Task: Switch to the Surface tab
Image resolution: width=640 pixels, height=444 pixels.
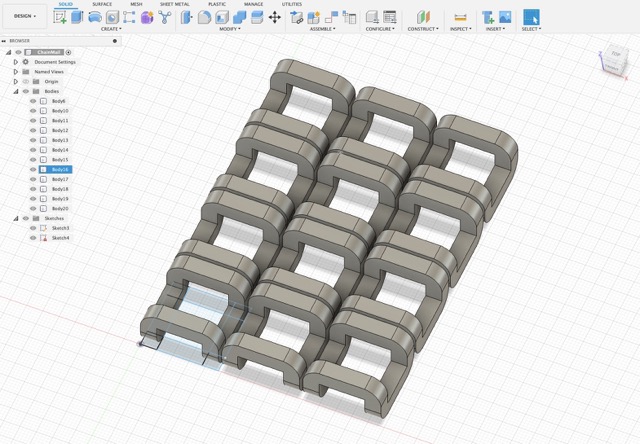Action: [x=102, y=4]
